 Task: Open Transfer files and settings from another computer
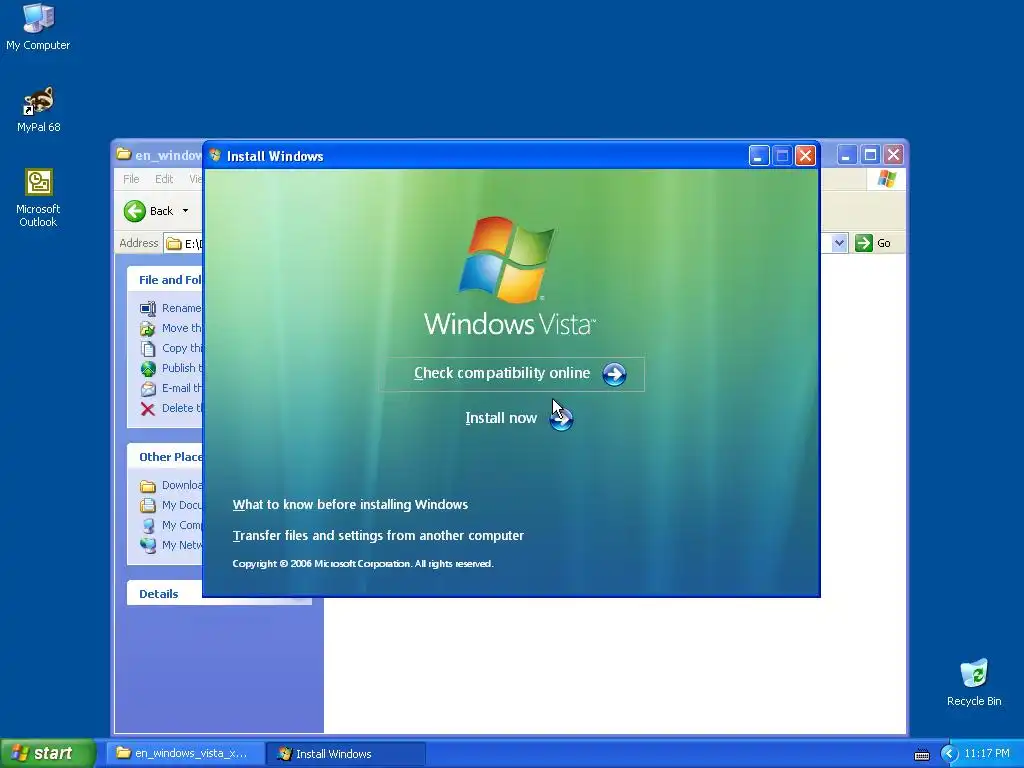[x=378, y=536]
